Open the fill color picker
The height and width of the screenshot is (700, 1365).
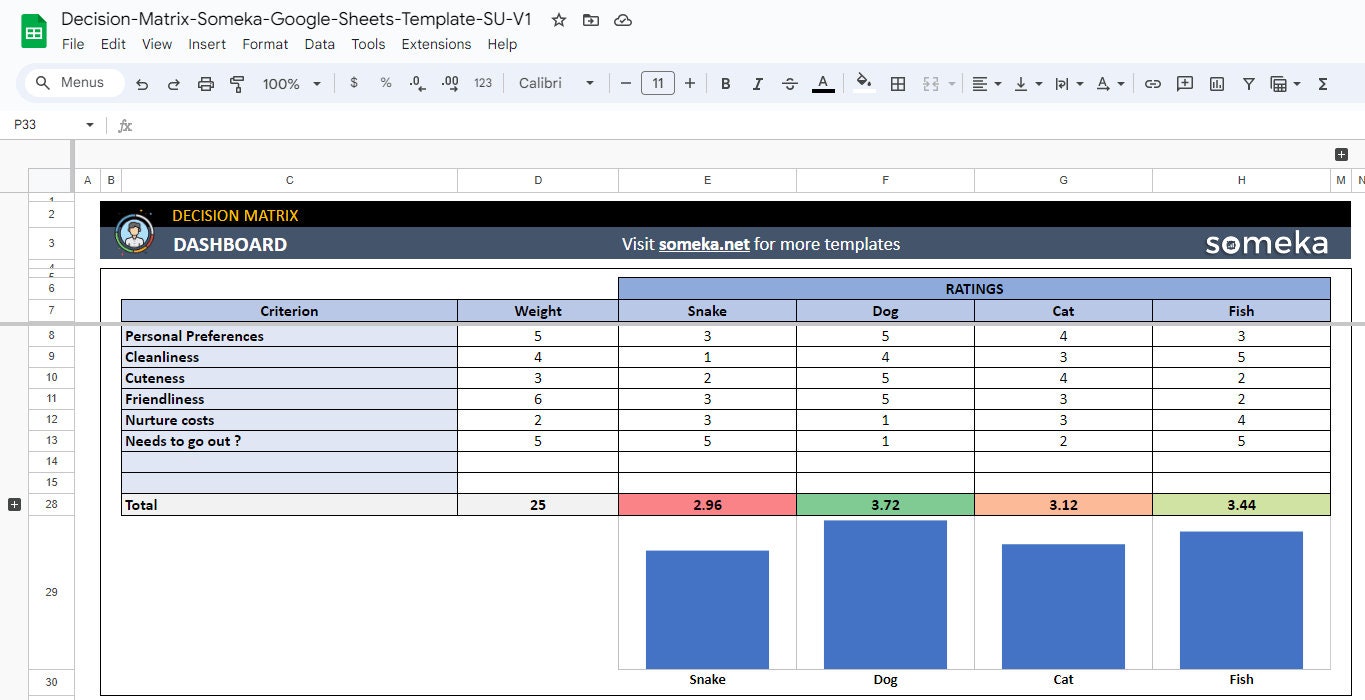click(863, 83)
